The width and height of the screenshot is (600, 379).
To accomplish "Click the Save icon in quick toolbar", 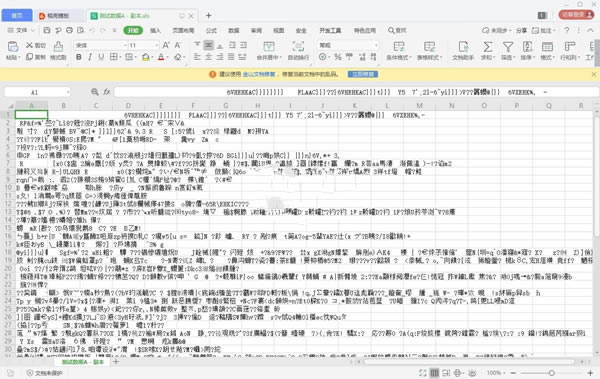I will coord(47,30).
